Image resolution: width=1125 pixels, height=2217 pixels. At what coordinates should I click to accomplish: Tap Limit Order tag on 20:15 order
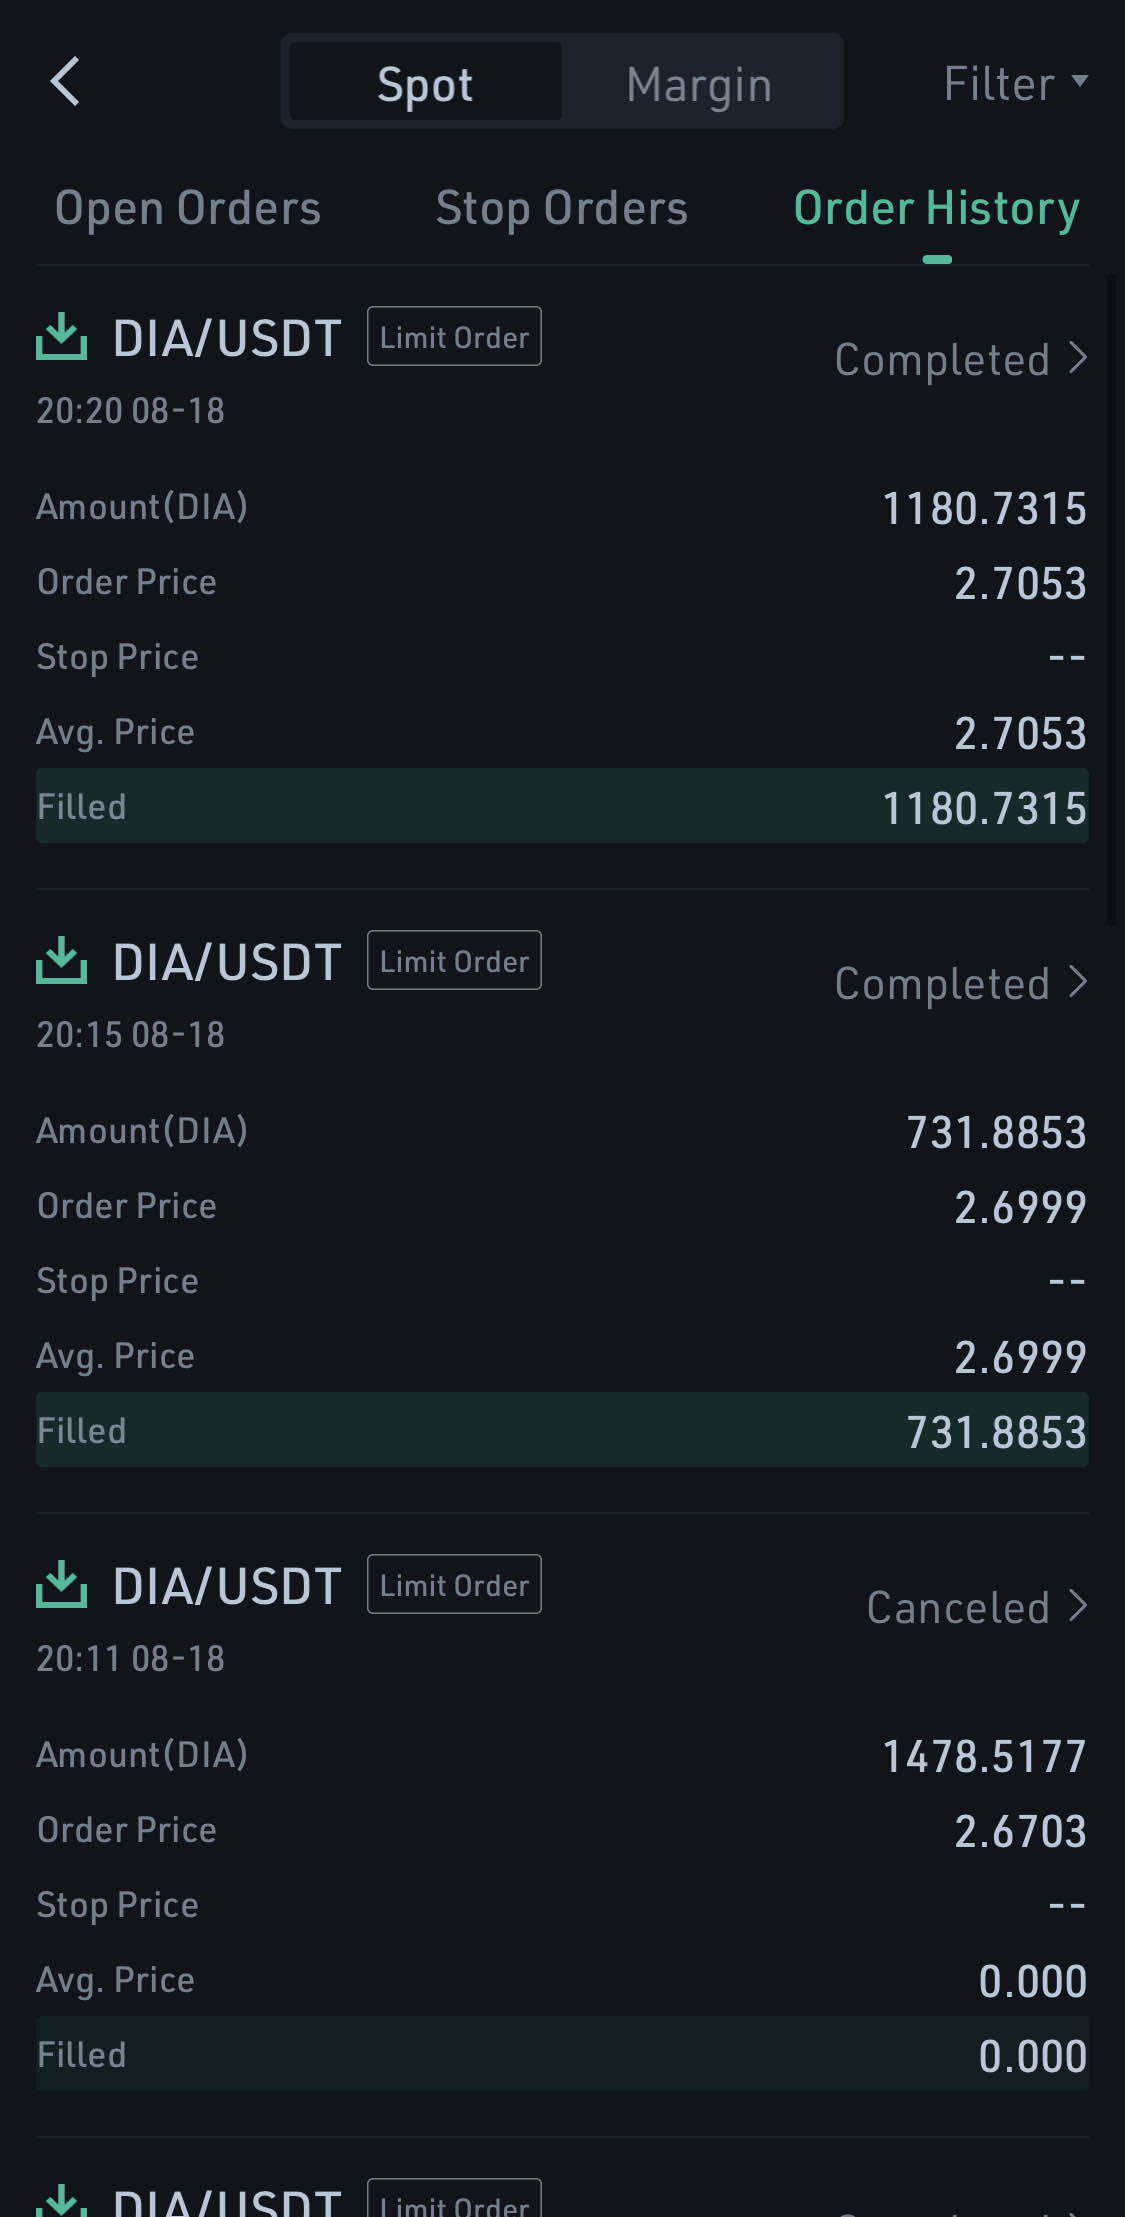(x=454, y=961)
